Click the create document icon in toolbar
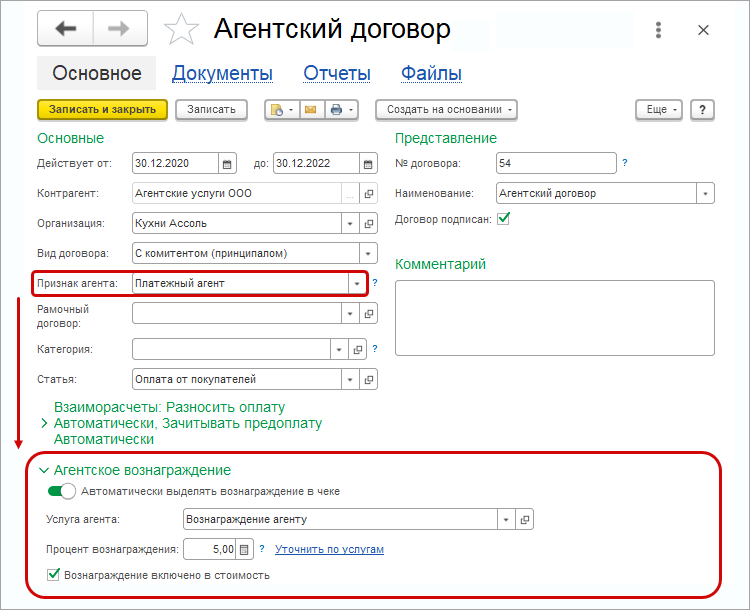 click(x=277, y=110)
